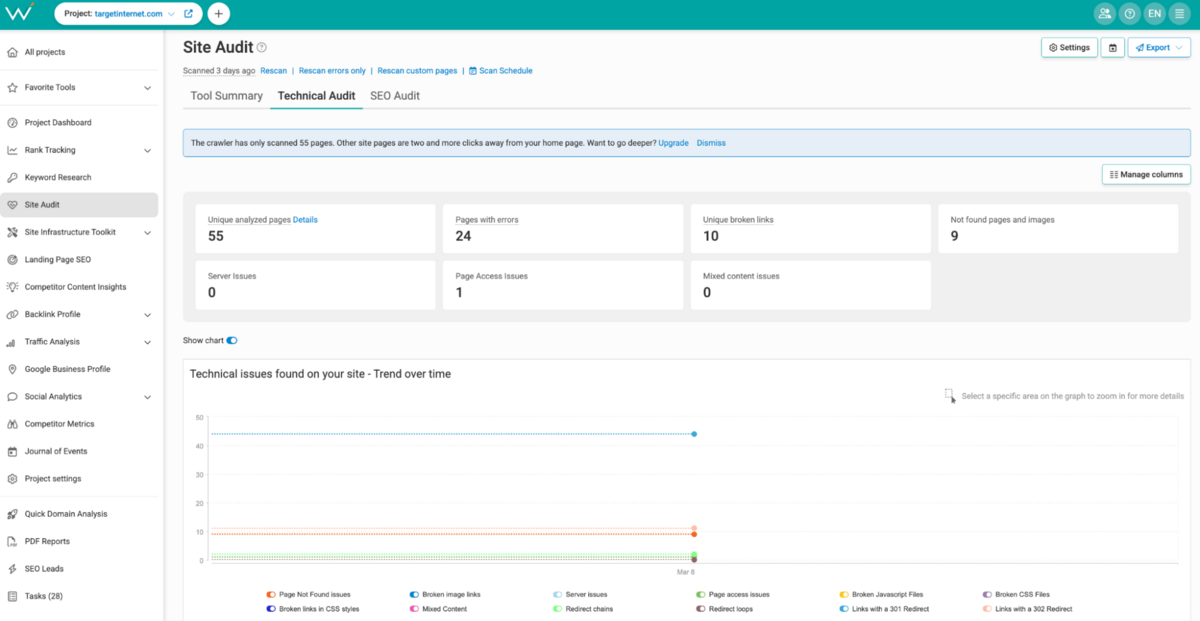Click the W logo icon

[21, 14]
